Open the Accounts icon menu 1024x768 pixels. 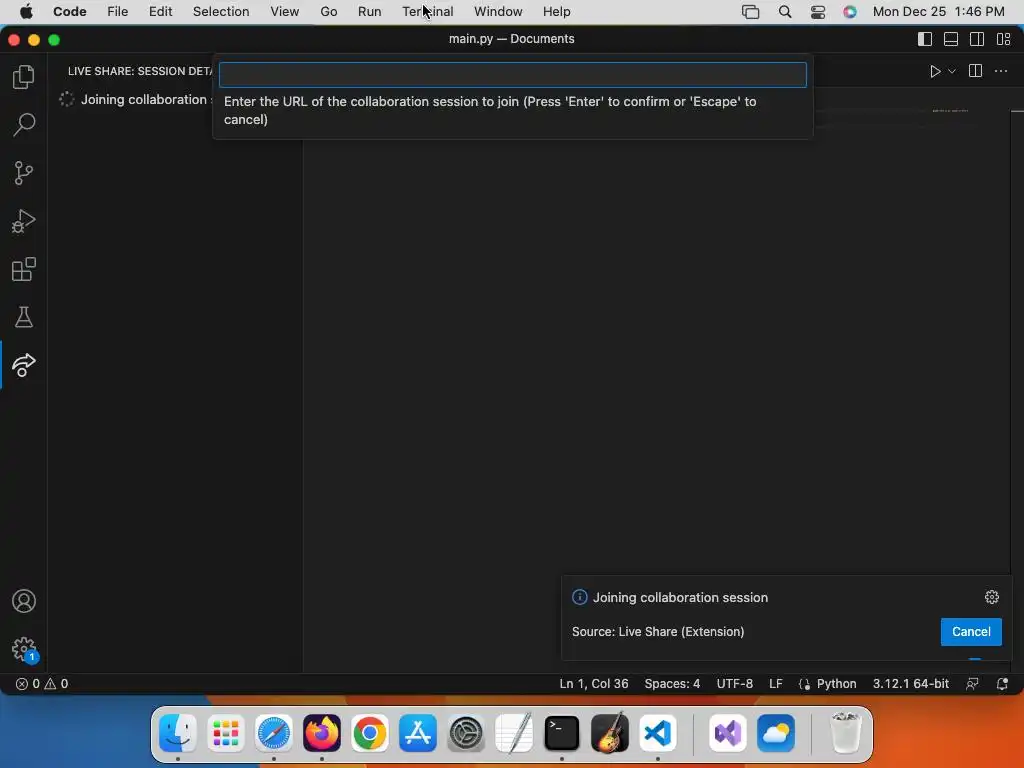pos(24,601)
